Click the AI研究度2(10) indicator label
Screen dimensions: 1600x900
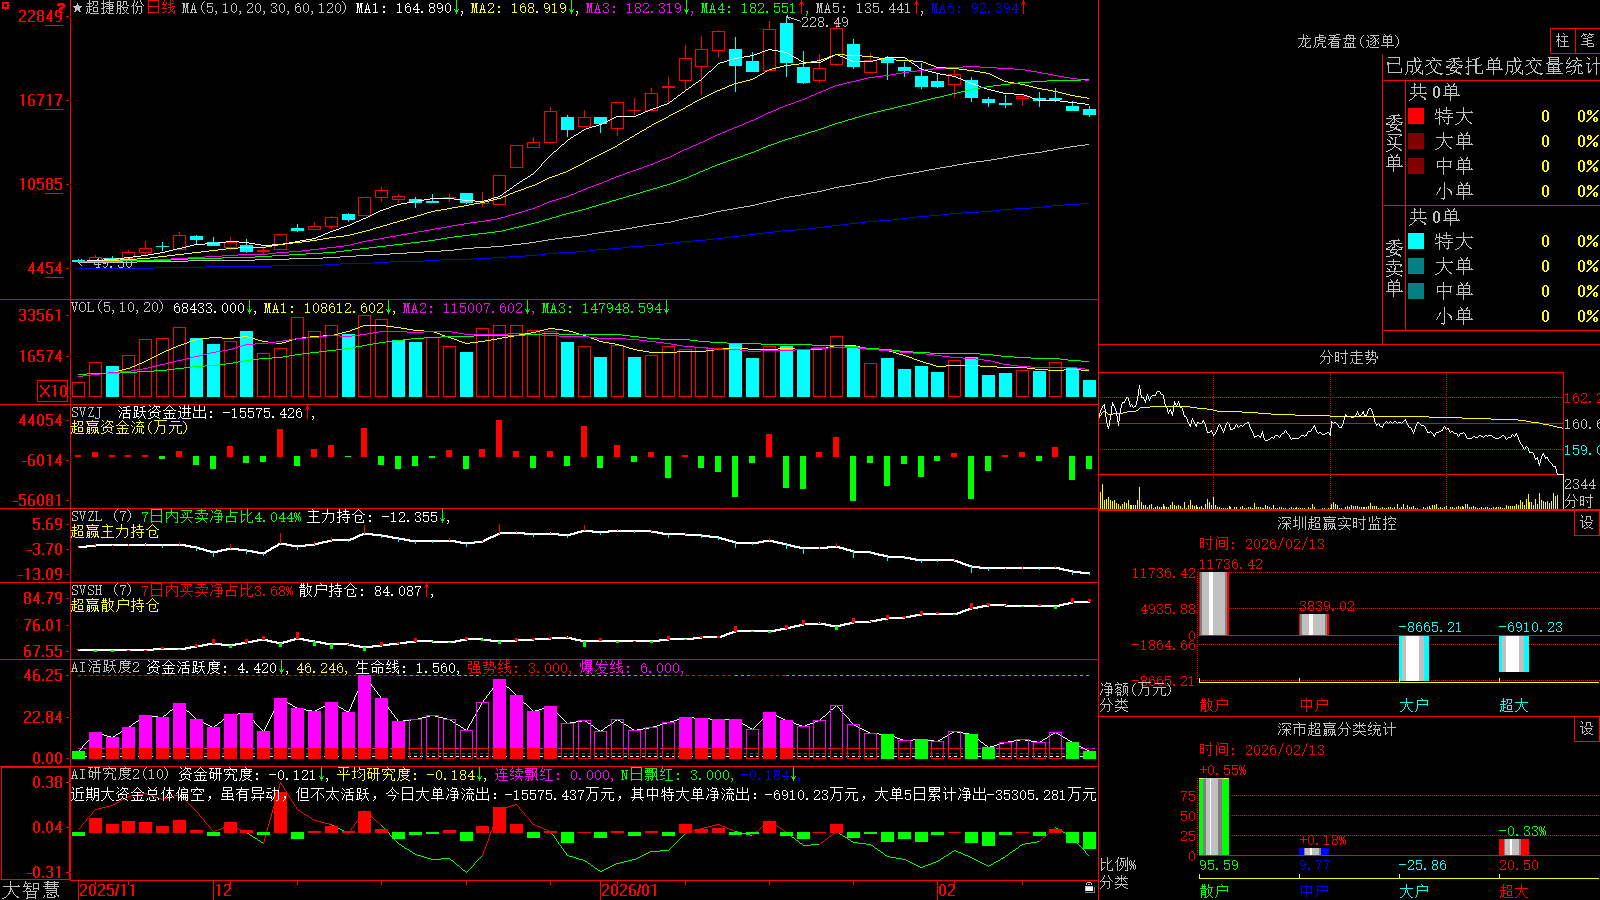(120, 774)
